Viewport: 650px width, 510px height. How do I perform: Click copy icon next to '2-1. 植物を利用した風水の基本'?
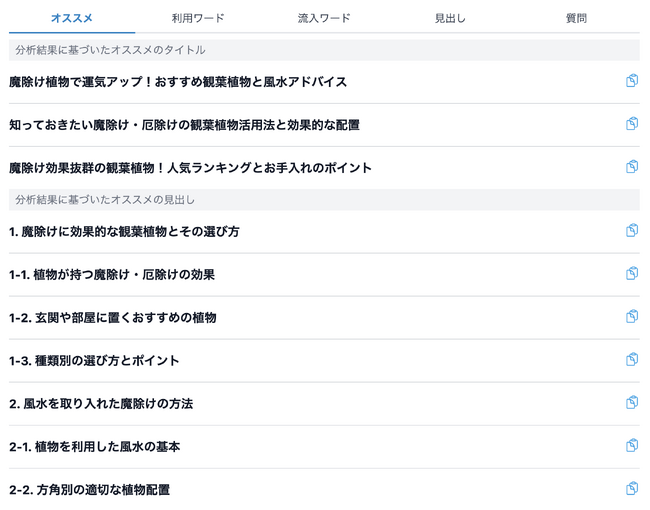click(631, 446)
